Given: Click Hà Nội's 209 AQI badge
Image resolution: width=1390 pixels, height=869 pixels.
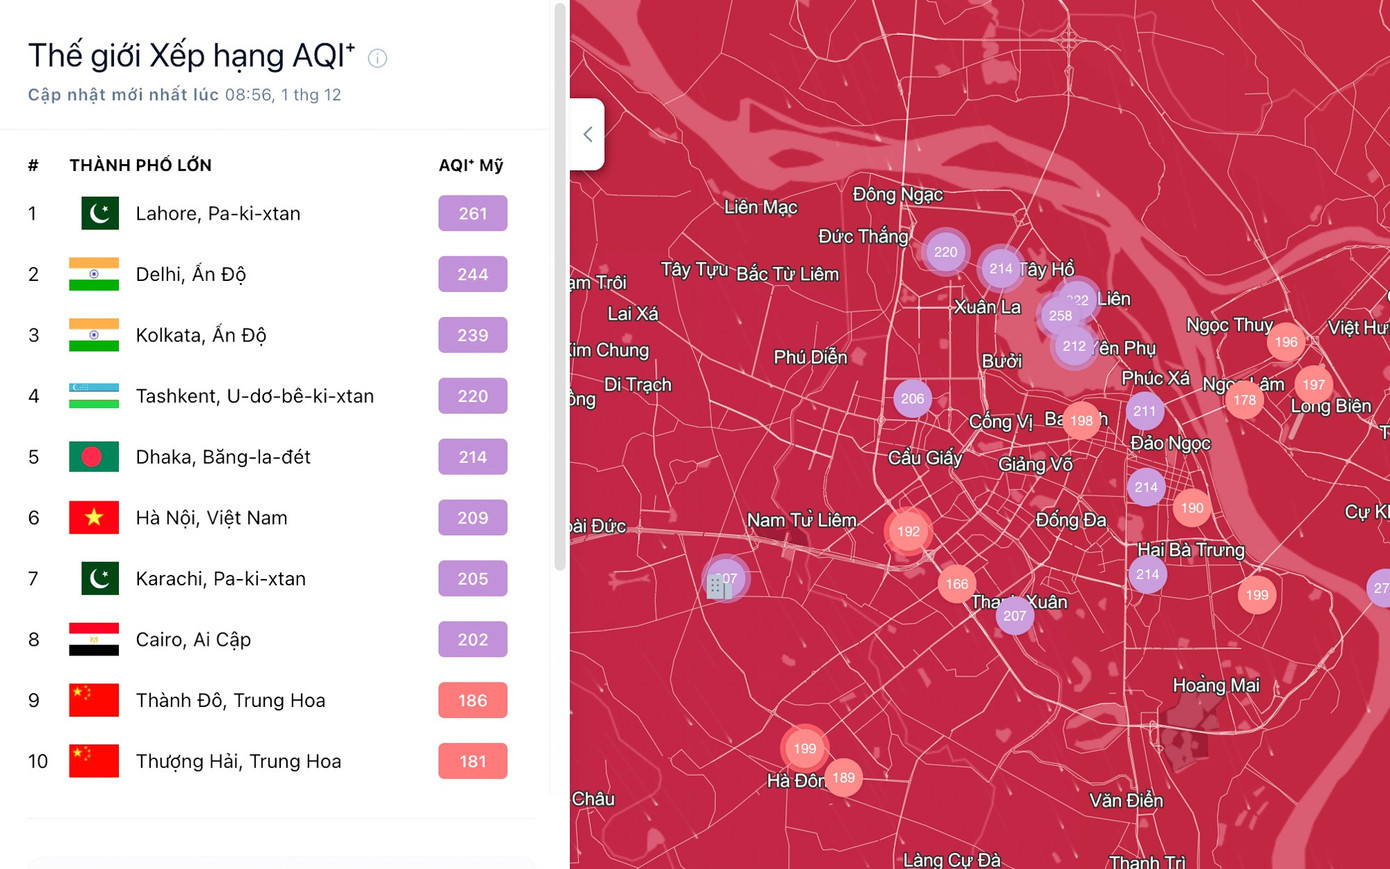Looking at the screenshot, I should click(472, 518).
